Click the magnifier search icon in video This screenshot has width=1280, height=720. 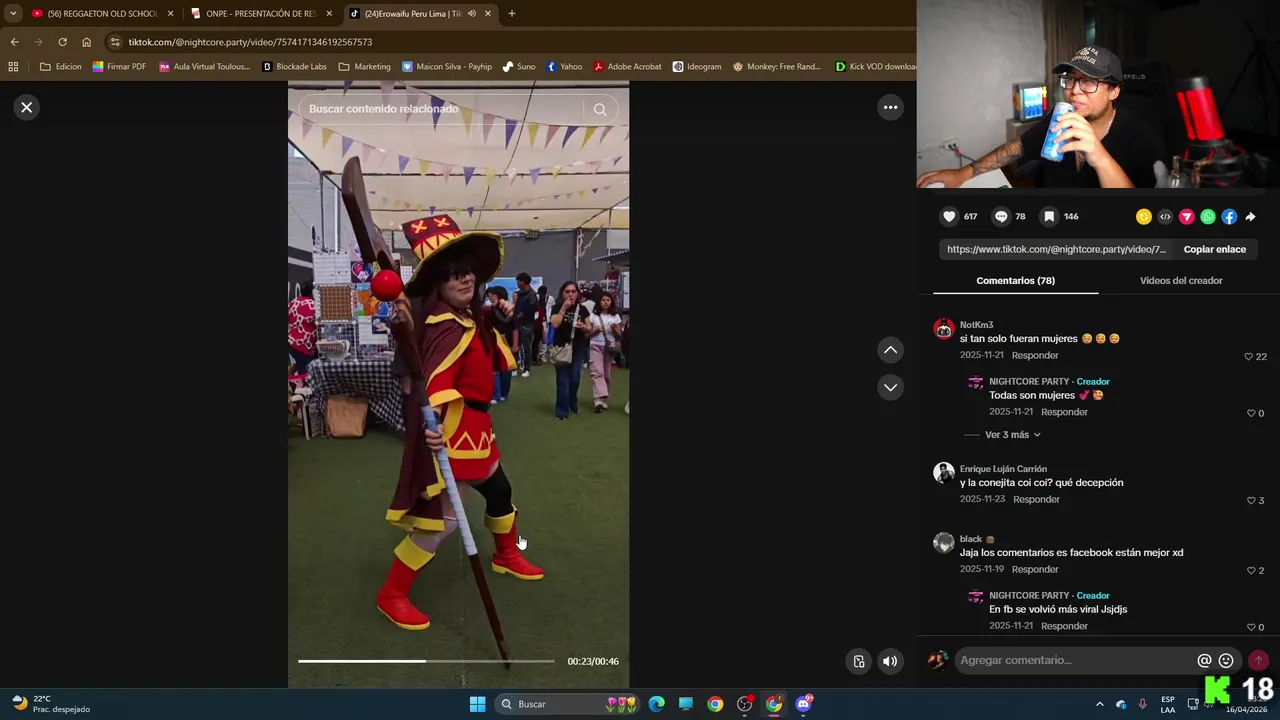pyautogui.click(x=600, y=109)
